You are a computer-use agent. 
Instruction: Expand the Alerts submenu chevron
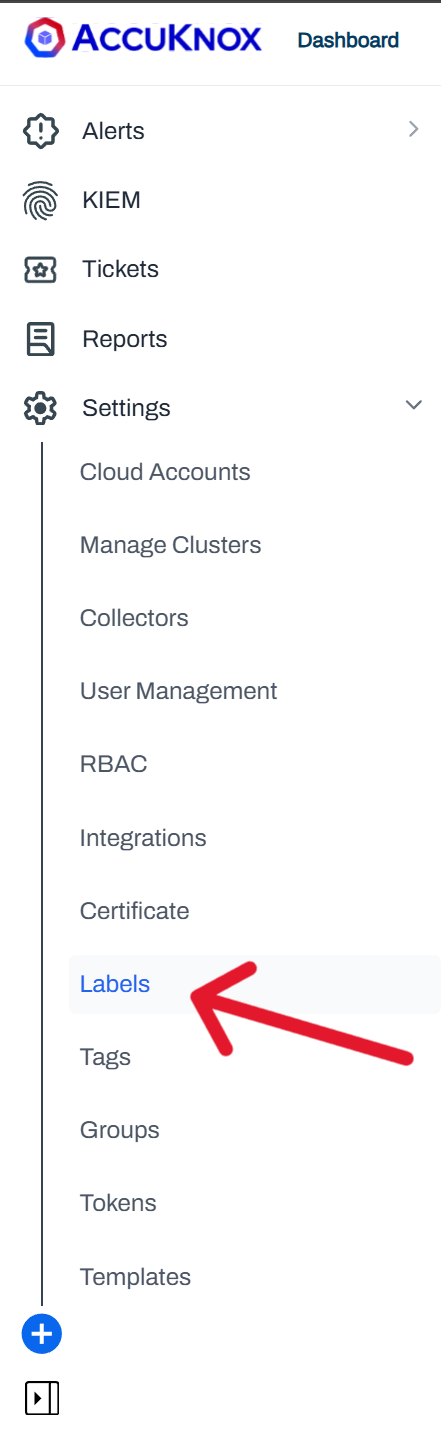tap(413, 129)
